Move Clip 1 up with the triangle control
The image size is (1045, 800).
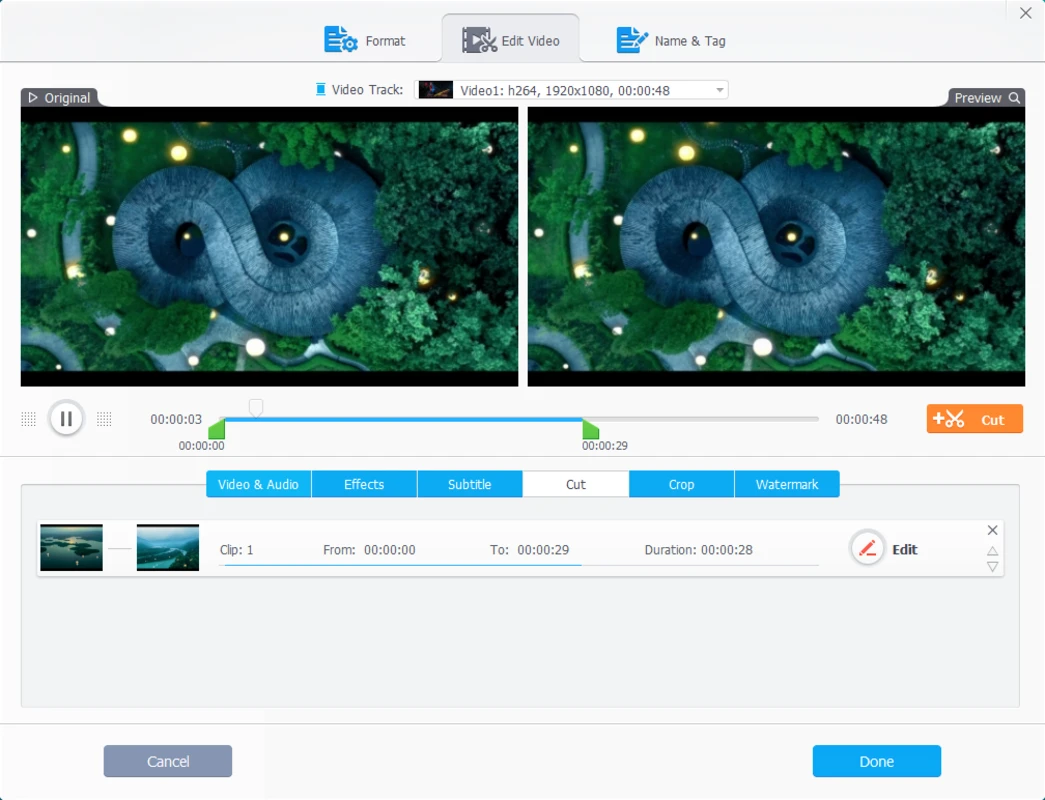click(992, 549)
